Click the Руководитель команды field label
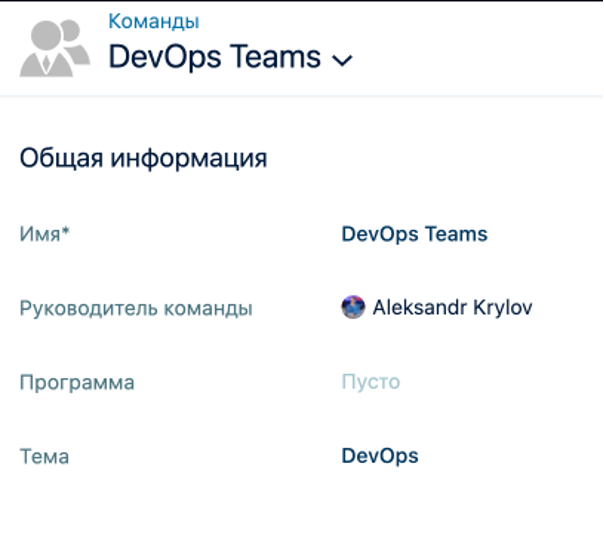The height and width of the screenshot is (534, 604). coord(136,308)
